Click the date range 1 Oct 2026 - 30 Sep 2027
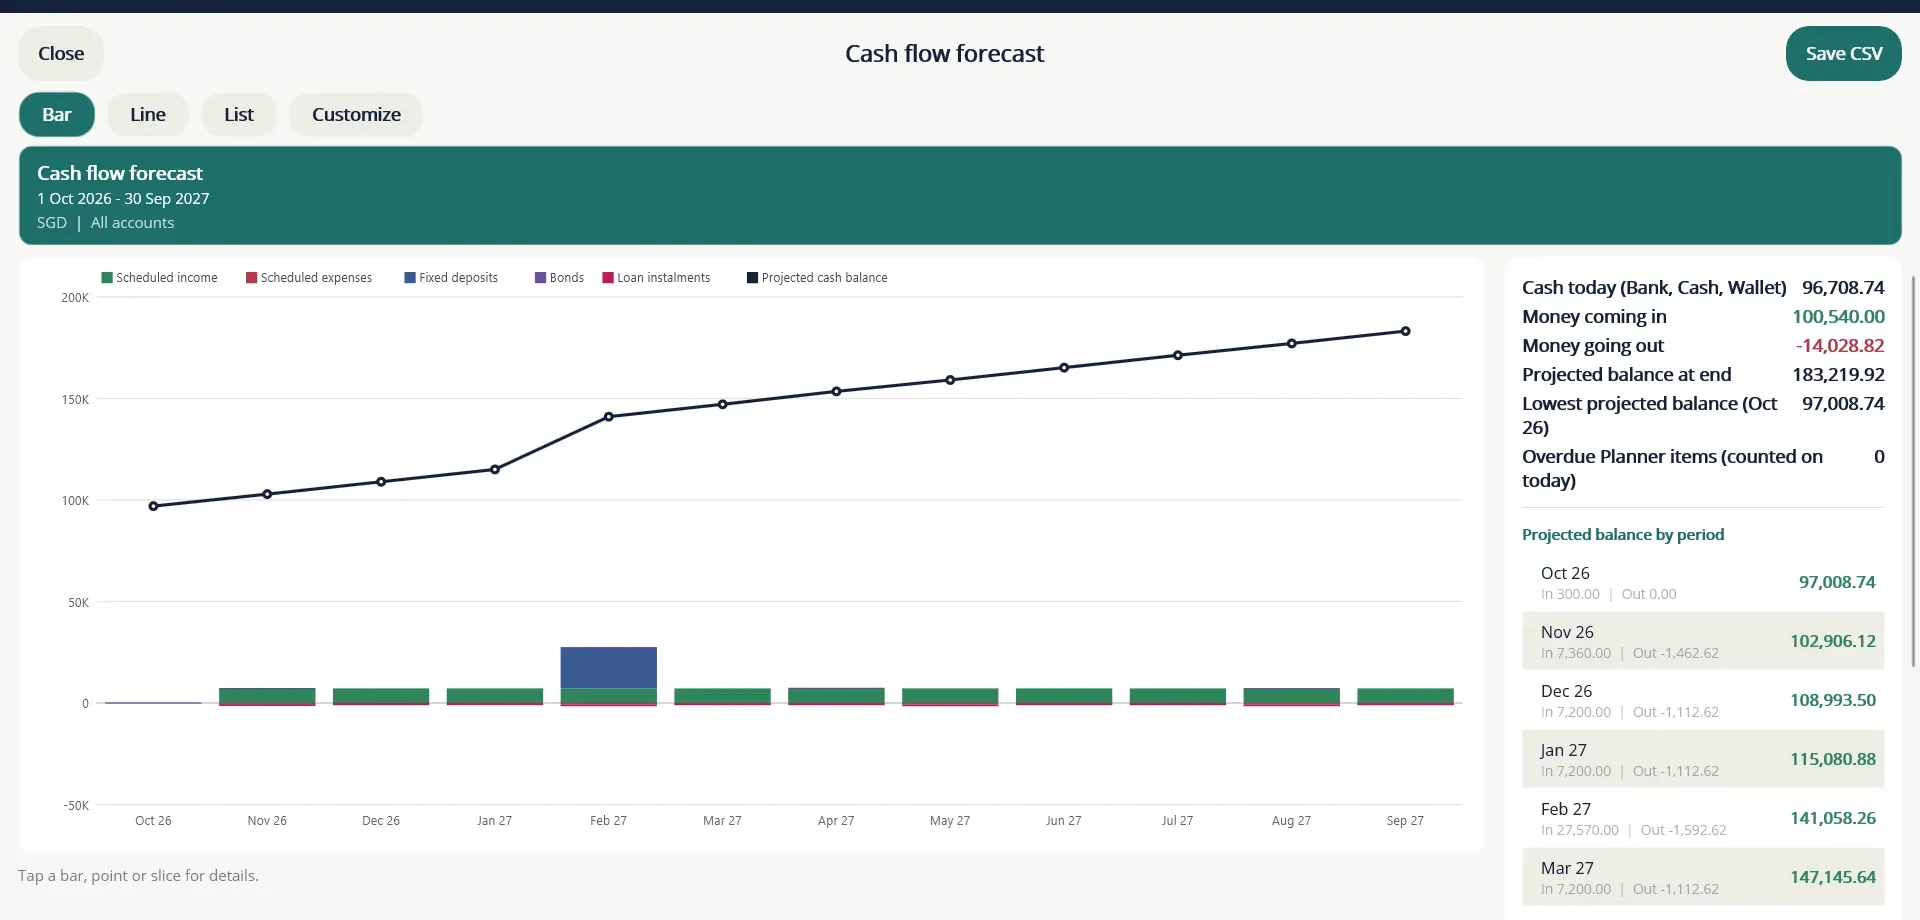1920x920 pixels. point(123,199)
